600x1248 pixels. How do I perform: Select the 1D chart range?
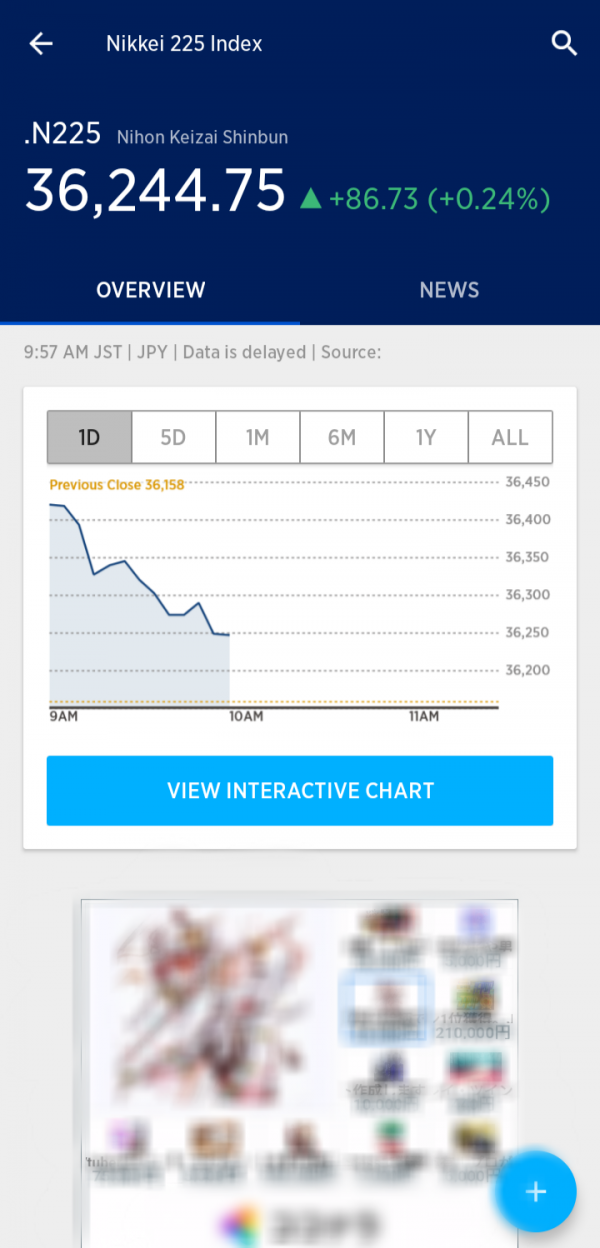pyautogui.click(x=89, y=437)
